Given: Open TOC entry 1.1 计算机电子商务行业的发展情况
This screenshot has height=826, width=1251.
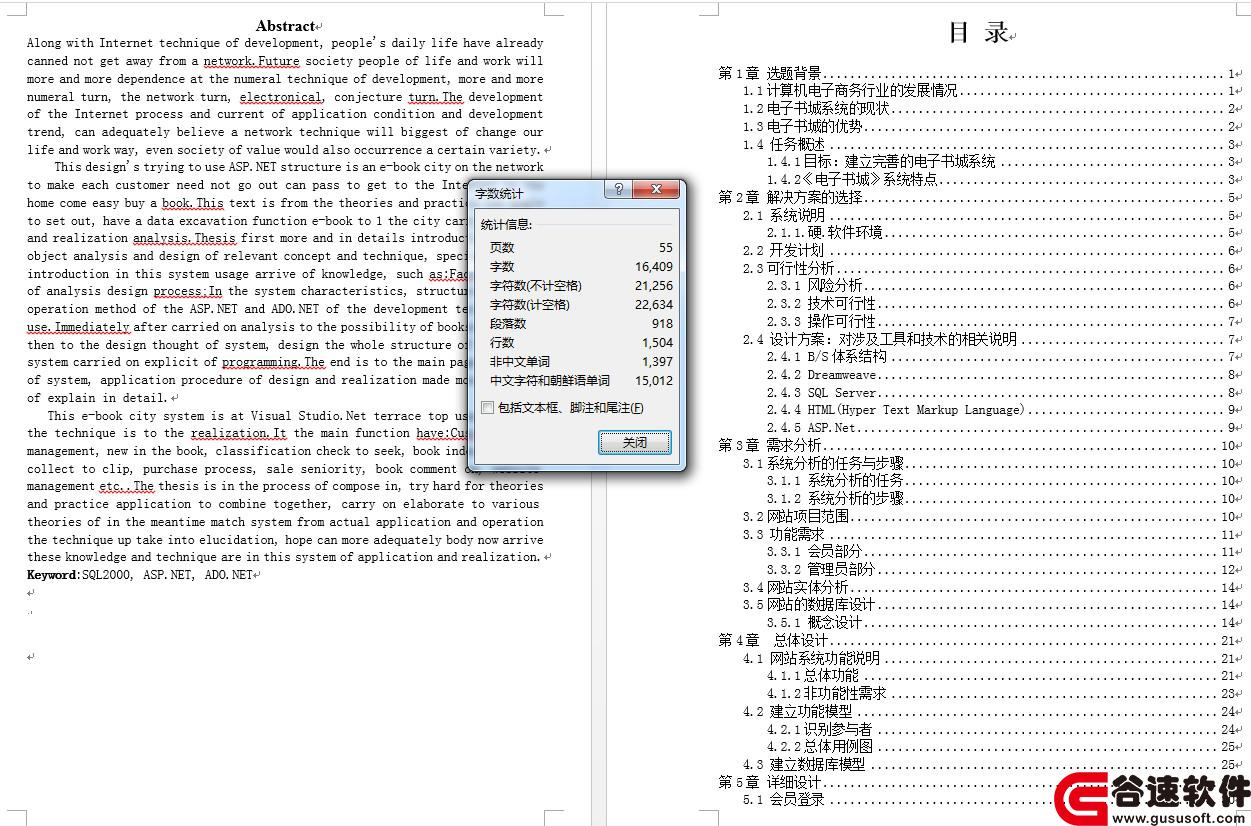Looking at the screenshot, I should click(x=991, y=91).
